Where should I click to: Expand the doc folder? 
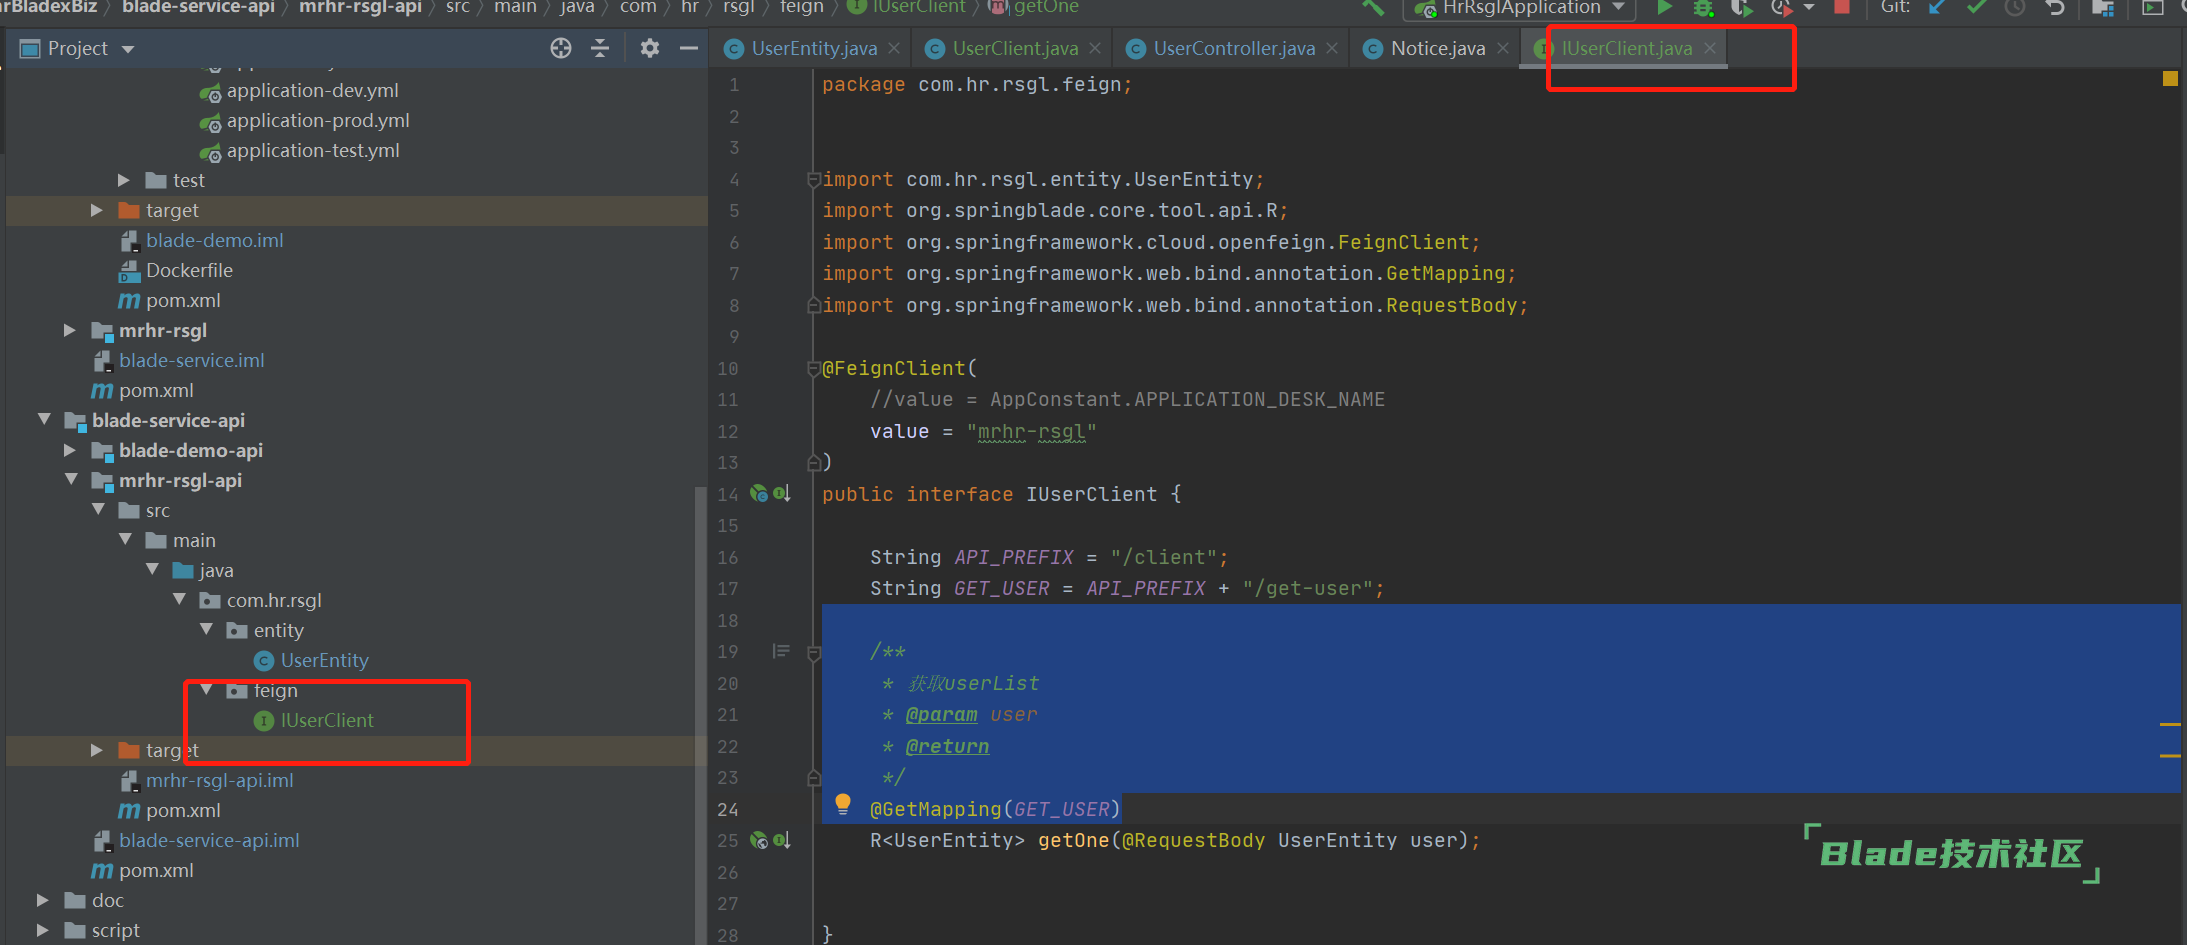point(43,900)
